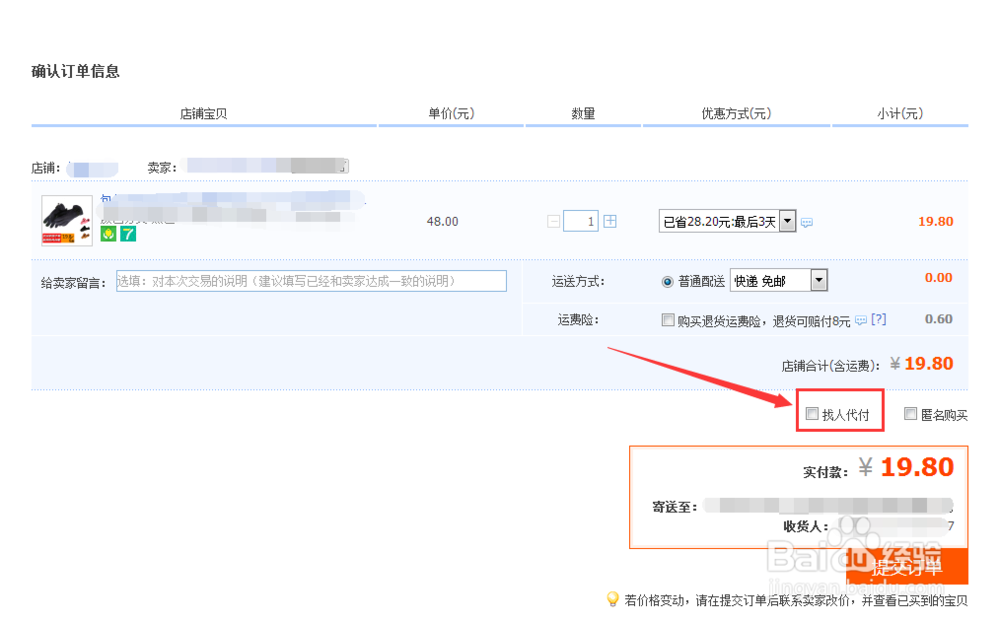This screenshot has width=1000, height=622.
Task: Click the tooltip icon next to shipping insurance text
Action: point(860,320)
